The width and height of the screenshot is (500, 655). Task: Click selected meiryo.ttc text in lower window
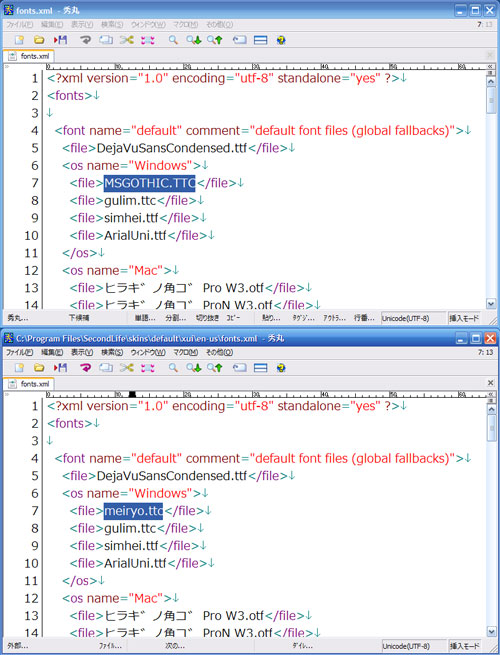click(133, 511)
